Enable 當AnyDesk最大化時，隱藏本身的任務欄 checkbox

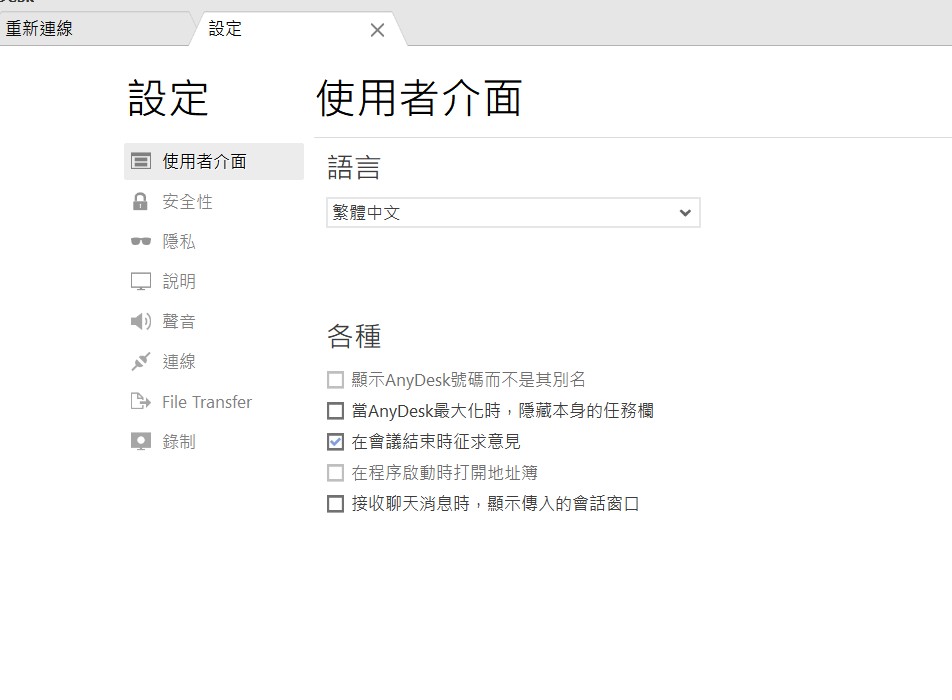(x=335, y=411)
